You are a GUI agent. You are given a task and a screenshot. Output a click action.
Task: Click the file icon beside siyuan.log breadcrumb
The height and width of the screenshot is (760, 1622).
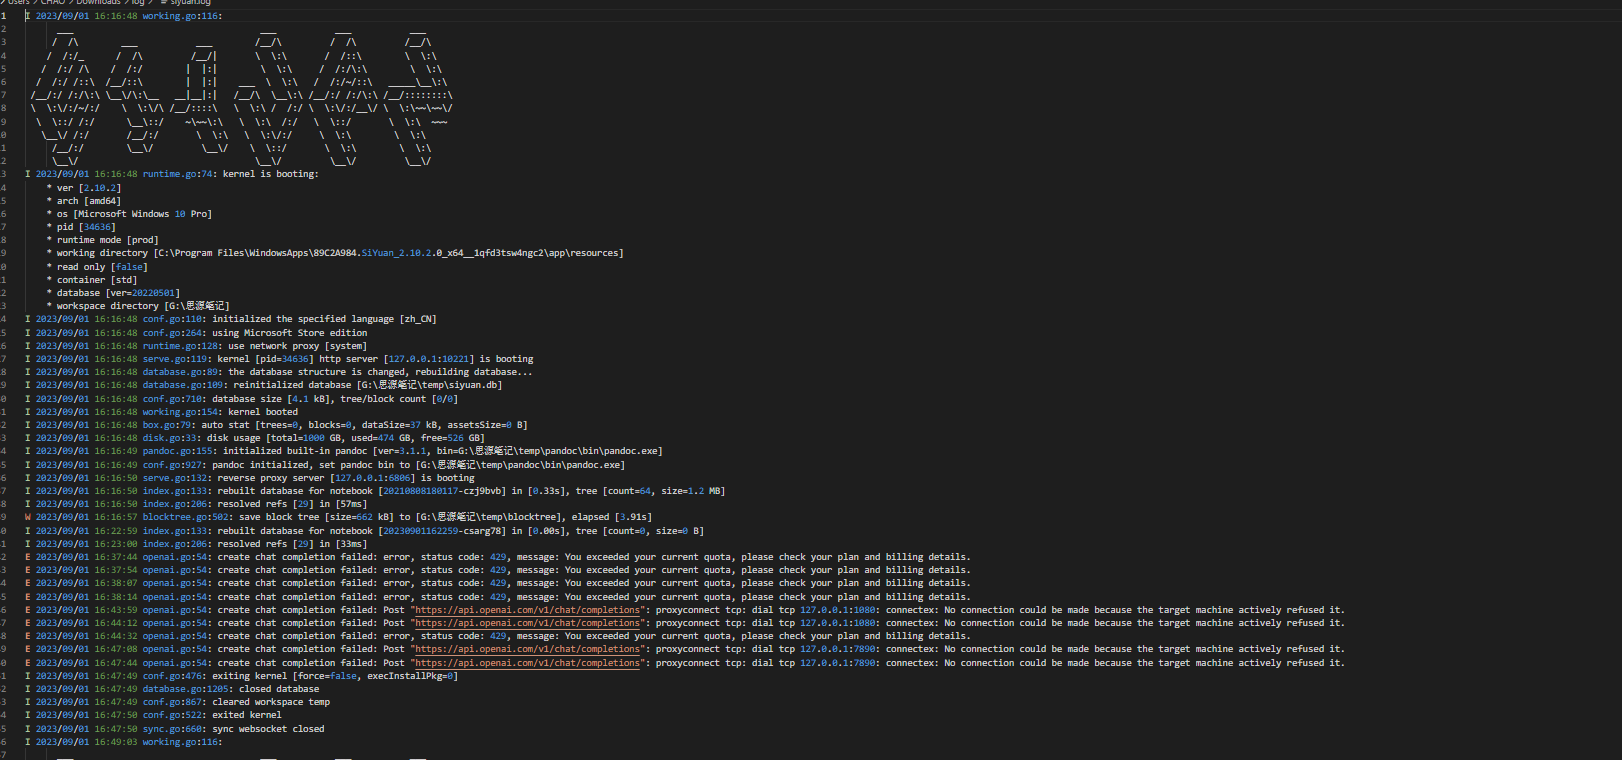(163, 3)
